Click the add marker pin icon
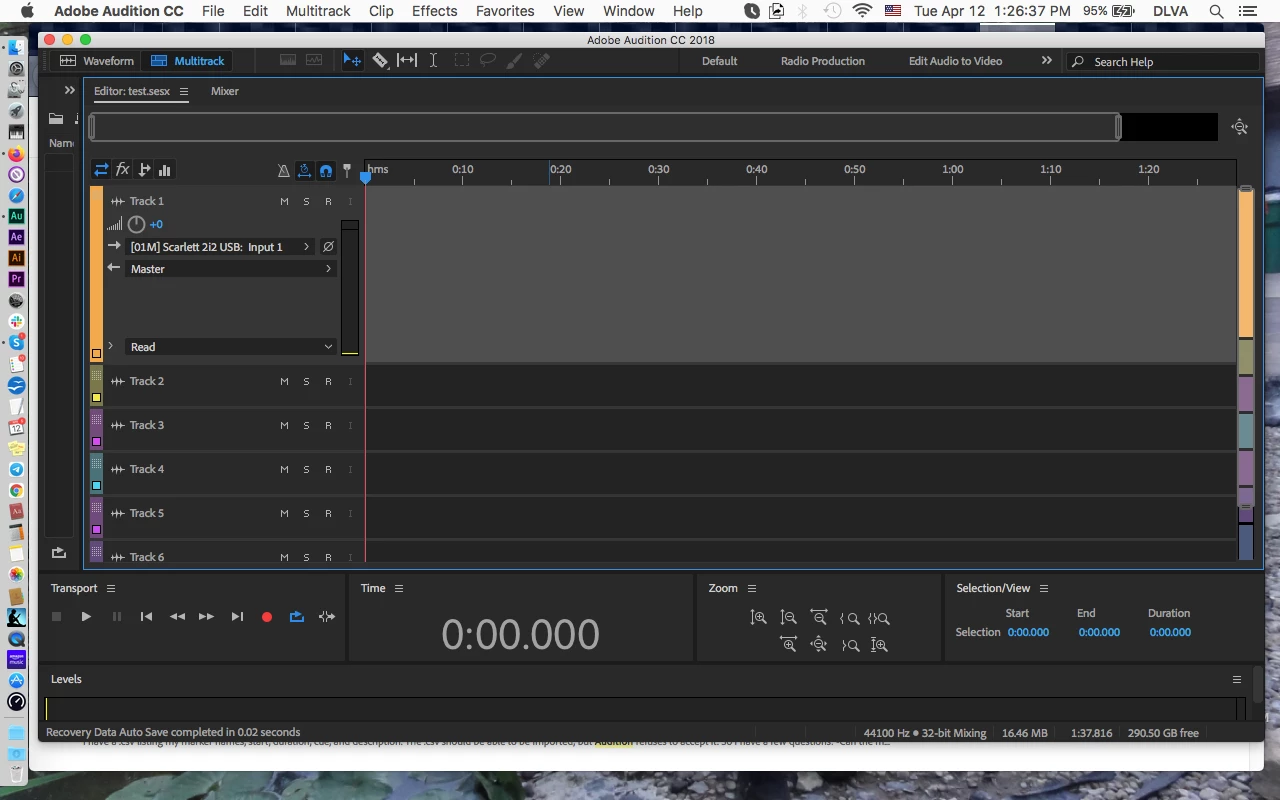The image size is (1280, 800). (347, 171)
